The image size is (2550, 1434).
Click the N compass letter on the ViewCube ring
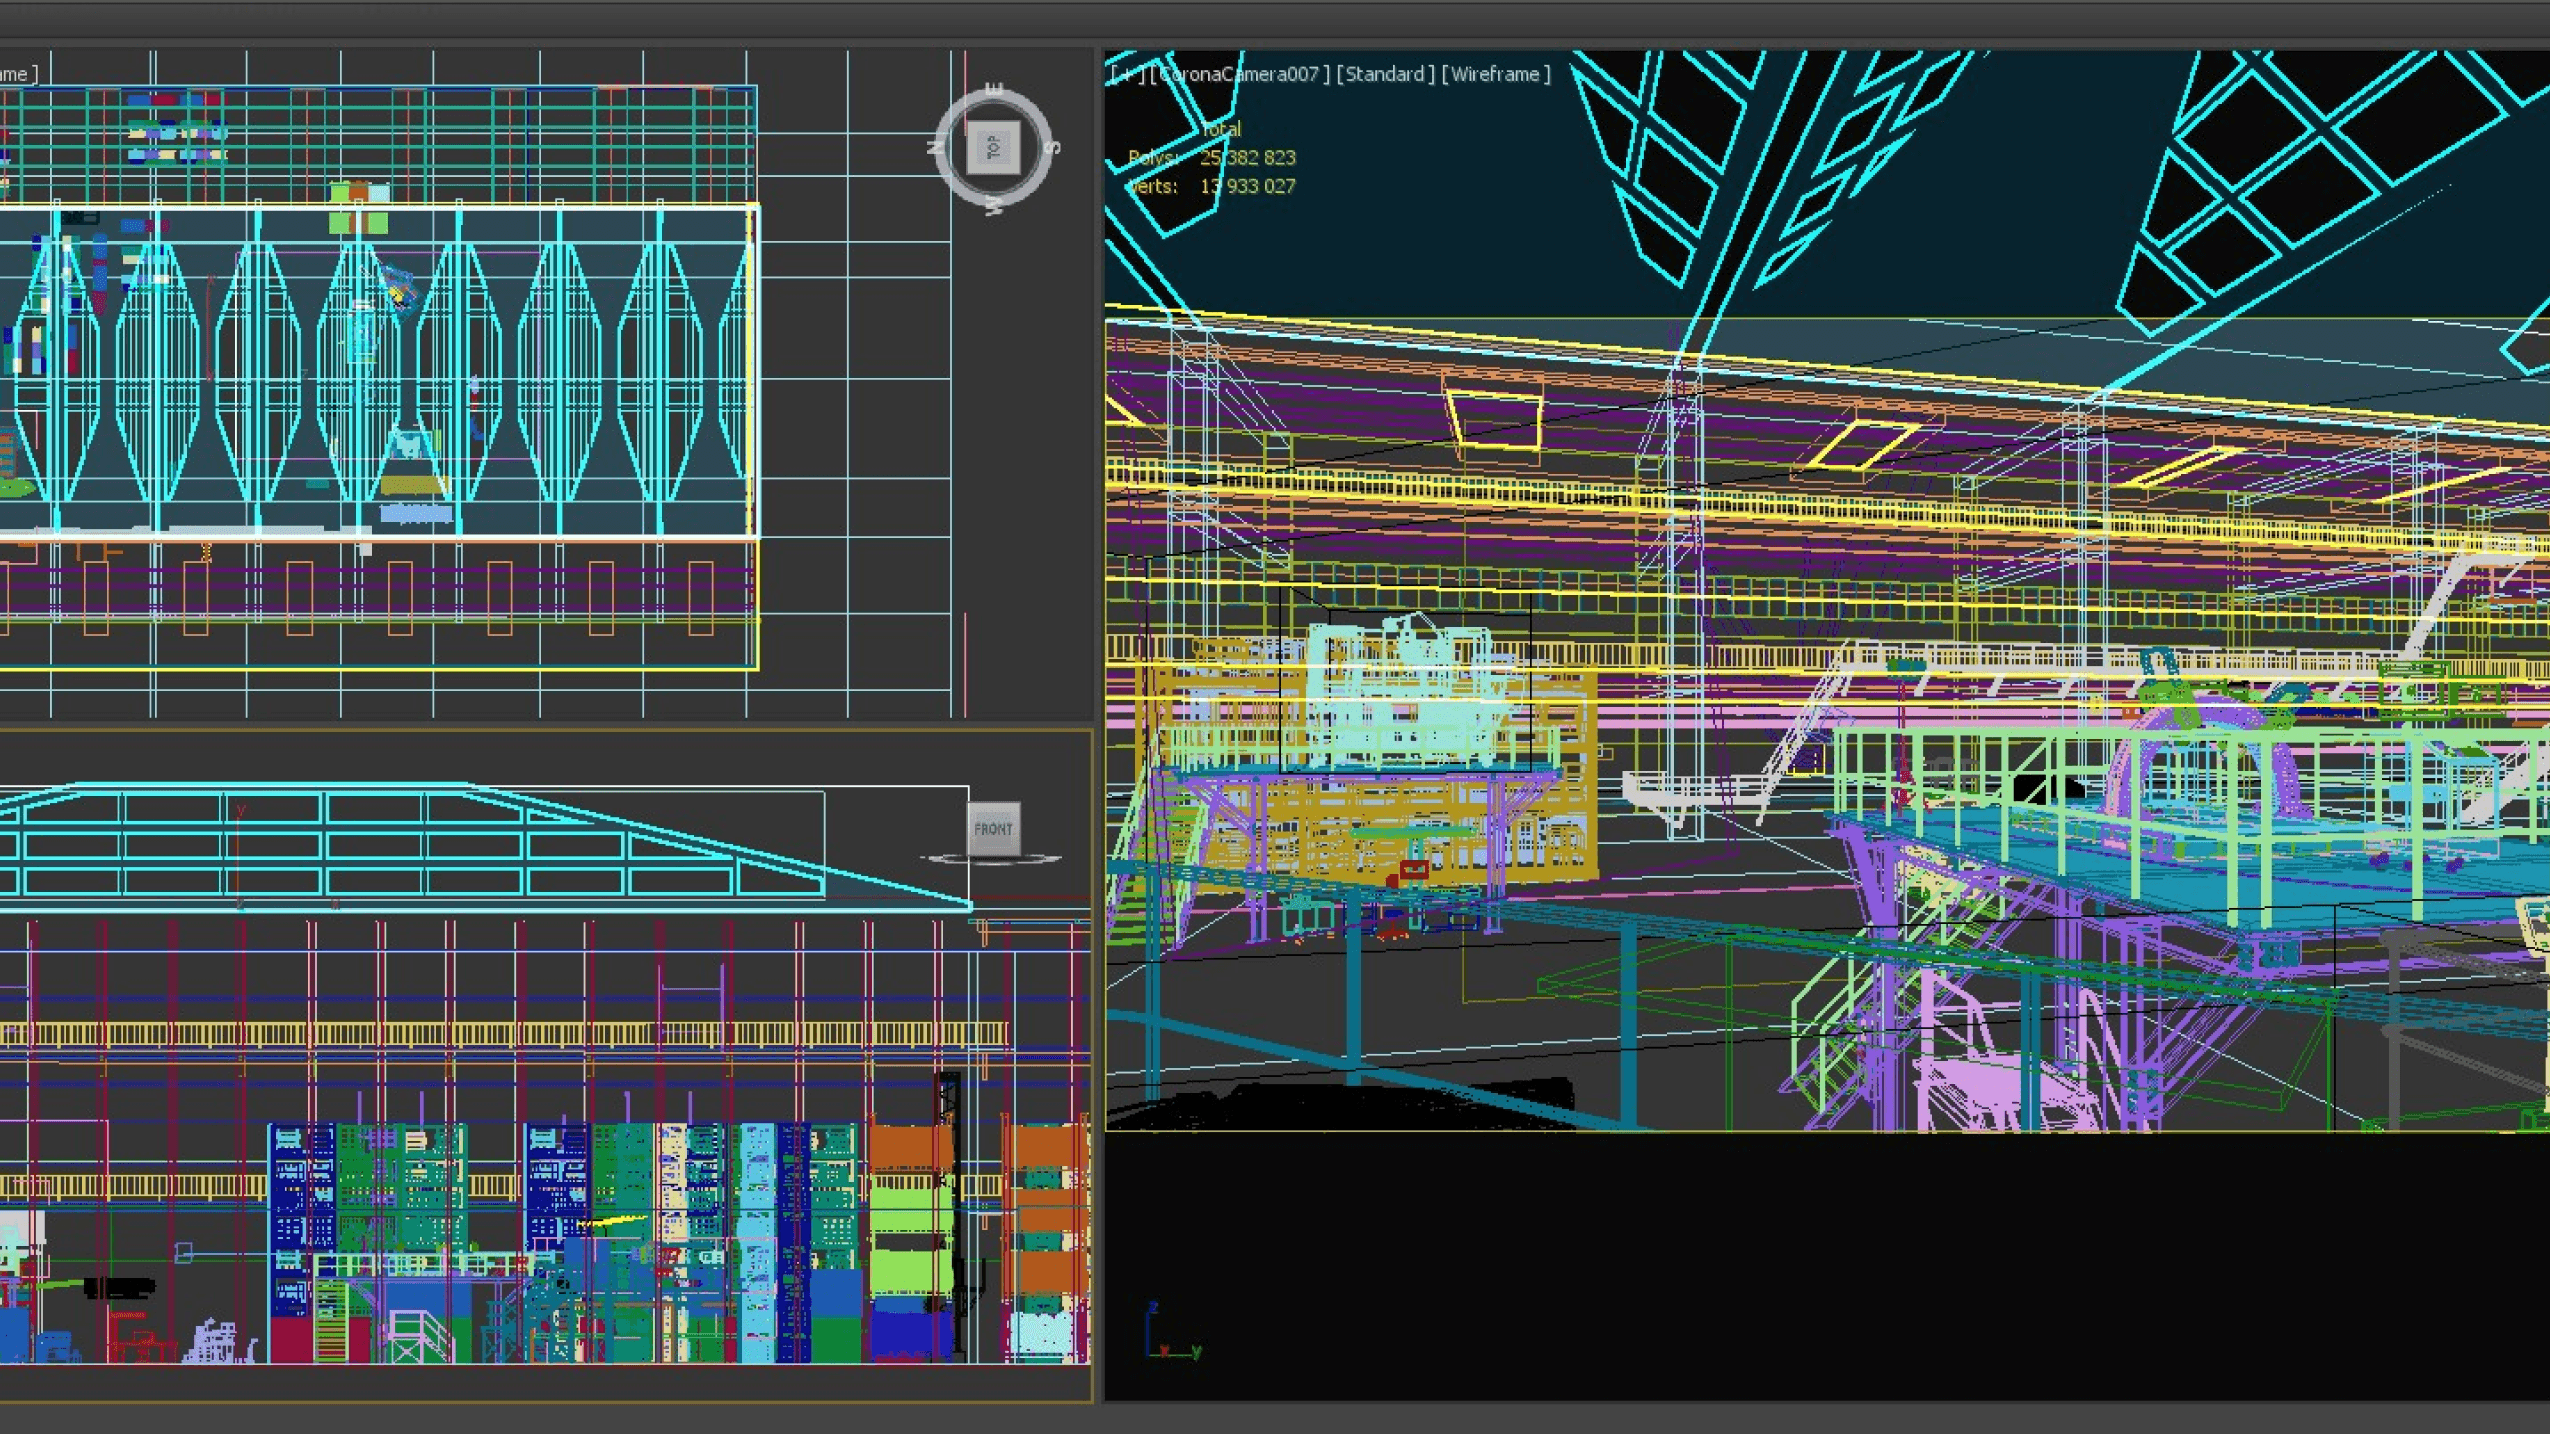coord(936,148)
